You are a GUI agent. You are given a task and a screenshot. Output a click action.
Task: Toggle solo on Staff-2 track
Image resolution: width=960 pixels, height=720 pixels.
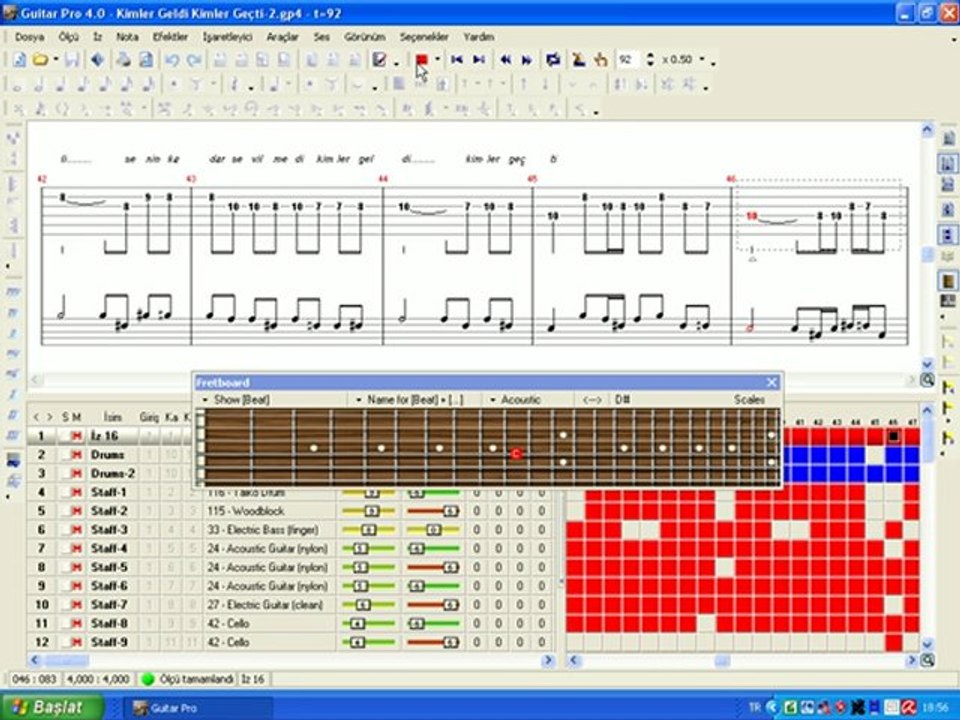pyautogui.click(x=65, y=511)
